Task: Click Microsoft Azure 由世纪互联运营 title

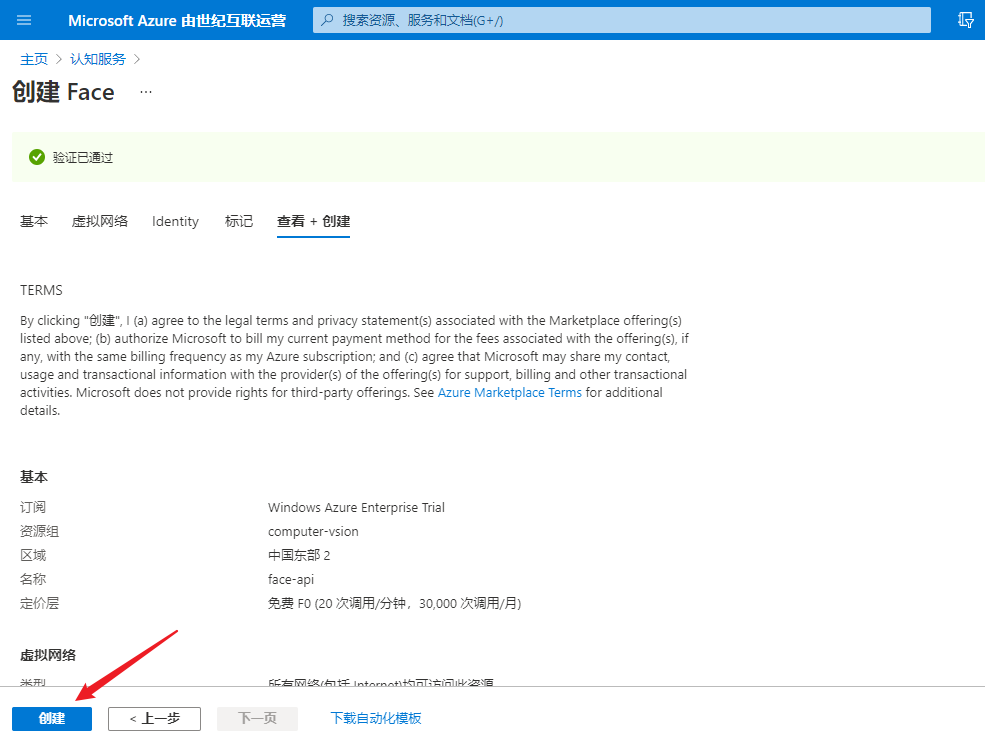Action: pos(177,20)
